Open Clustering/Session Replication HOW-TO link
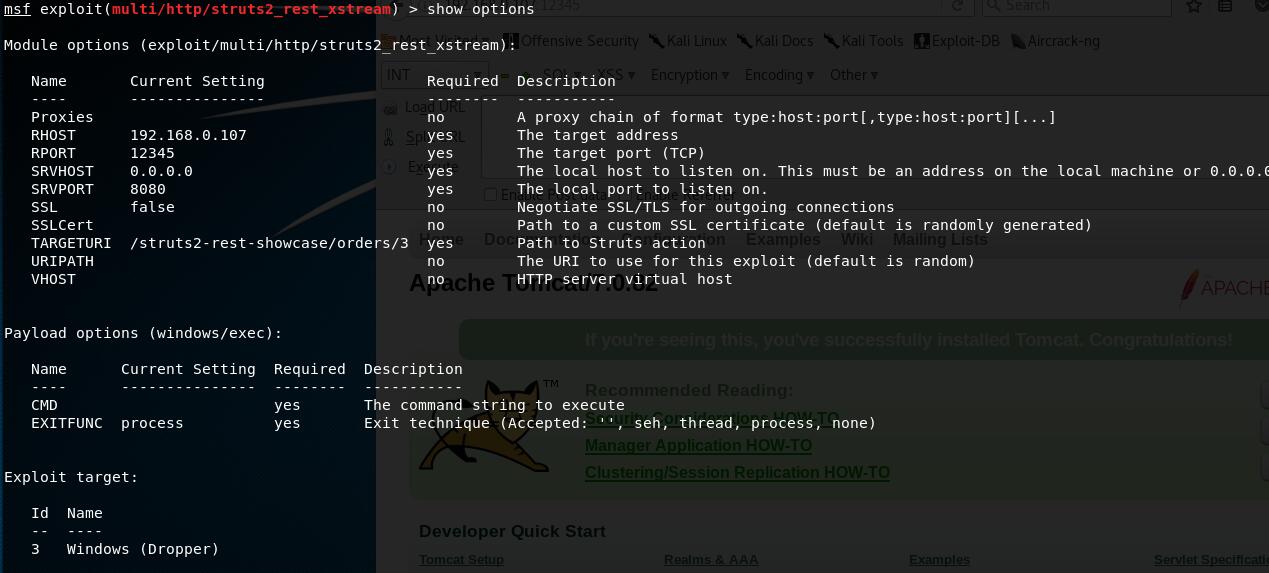Viewport: 1269px width, 573px height. [x=737, y=472]
